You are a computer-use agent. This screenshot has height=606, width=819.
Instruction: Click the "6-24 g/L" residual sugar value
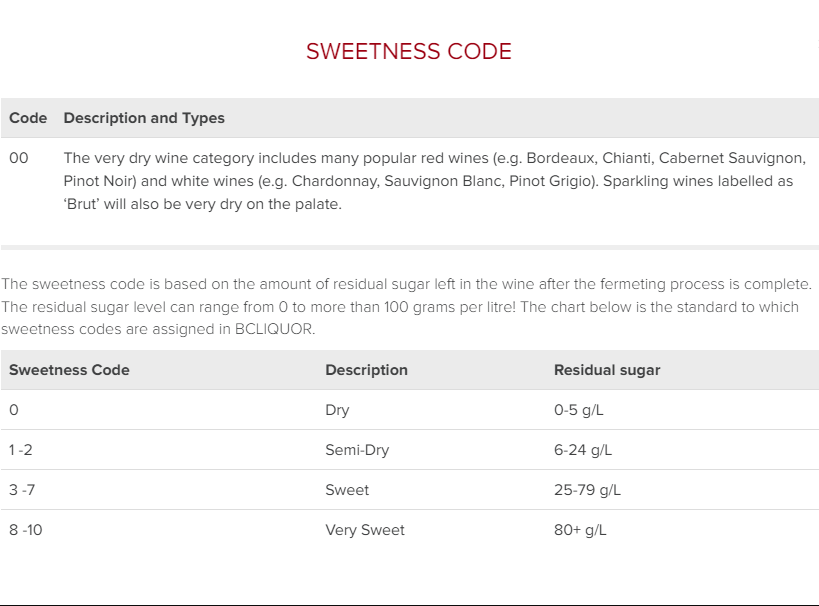pos(583,450)
